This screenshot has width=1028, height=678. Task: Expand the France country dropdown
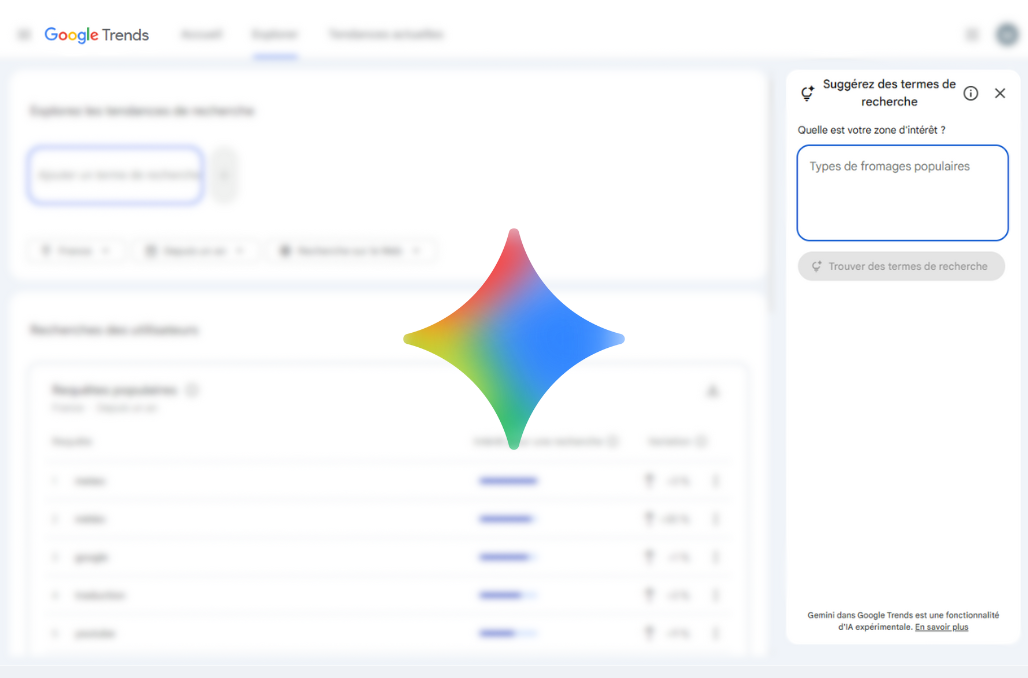tap(76, 251)
